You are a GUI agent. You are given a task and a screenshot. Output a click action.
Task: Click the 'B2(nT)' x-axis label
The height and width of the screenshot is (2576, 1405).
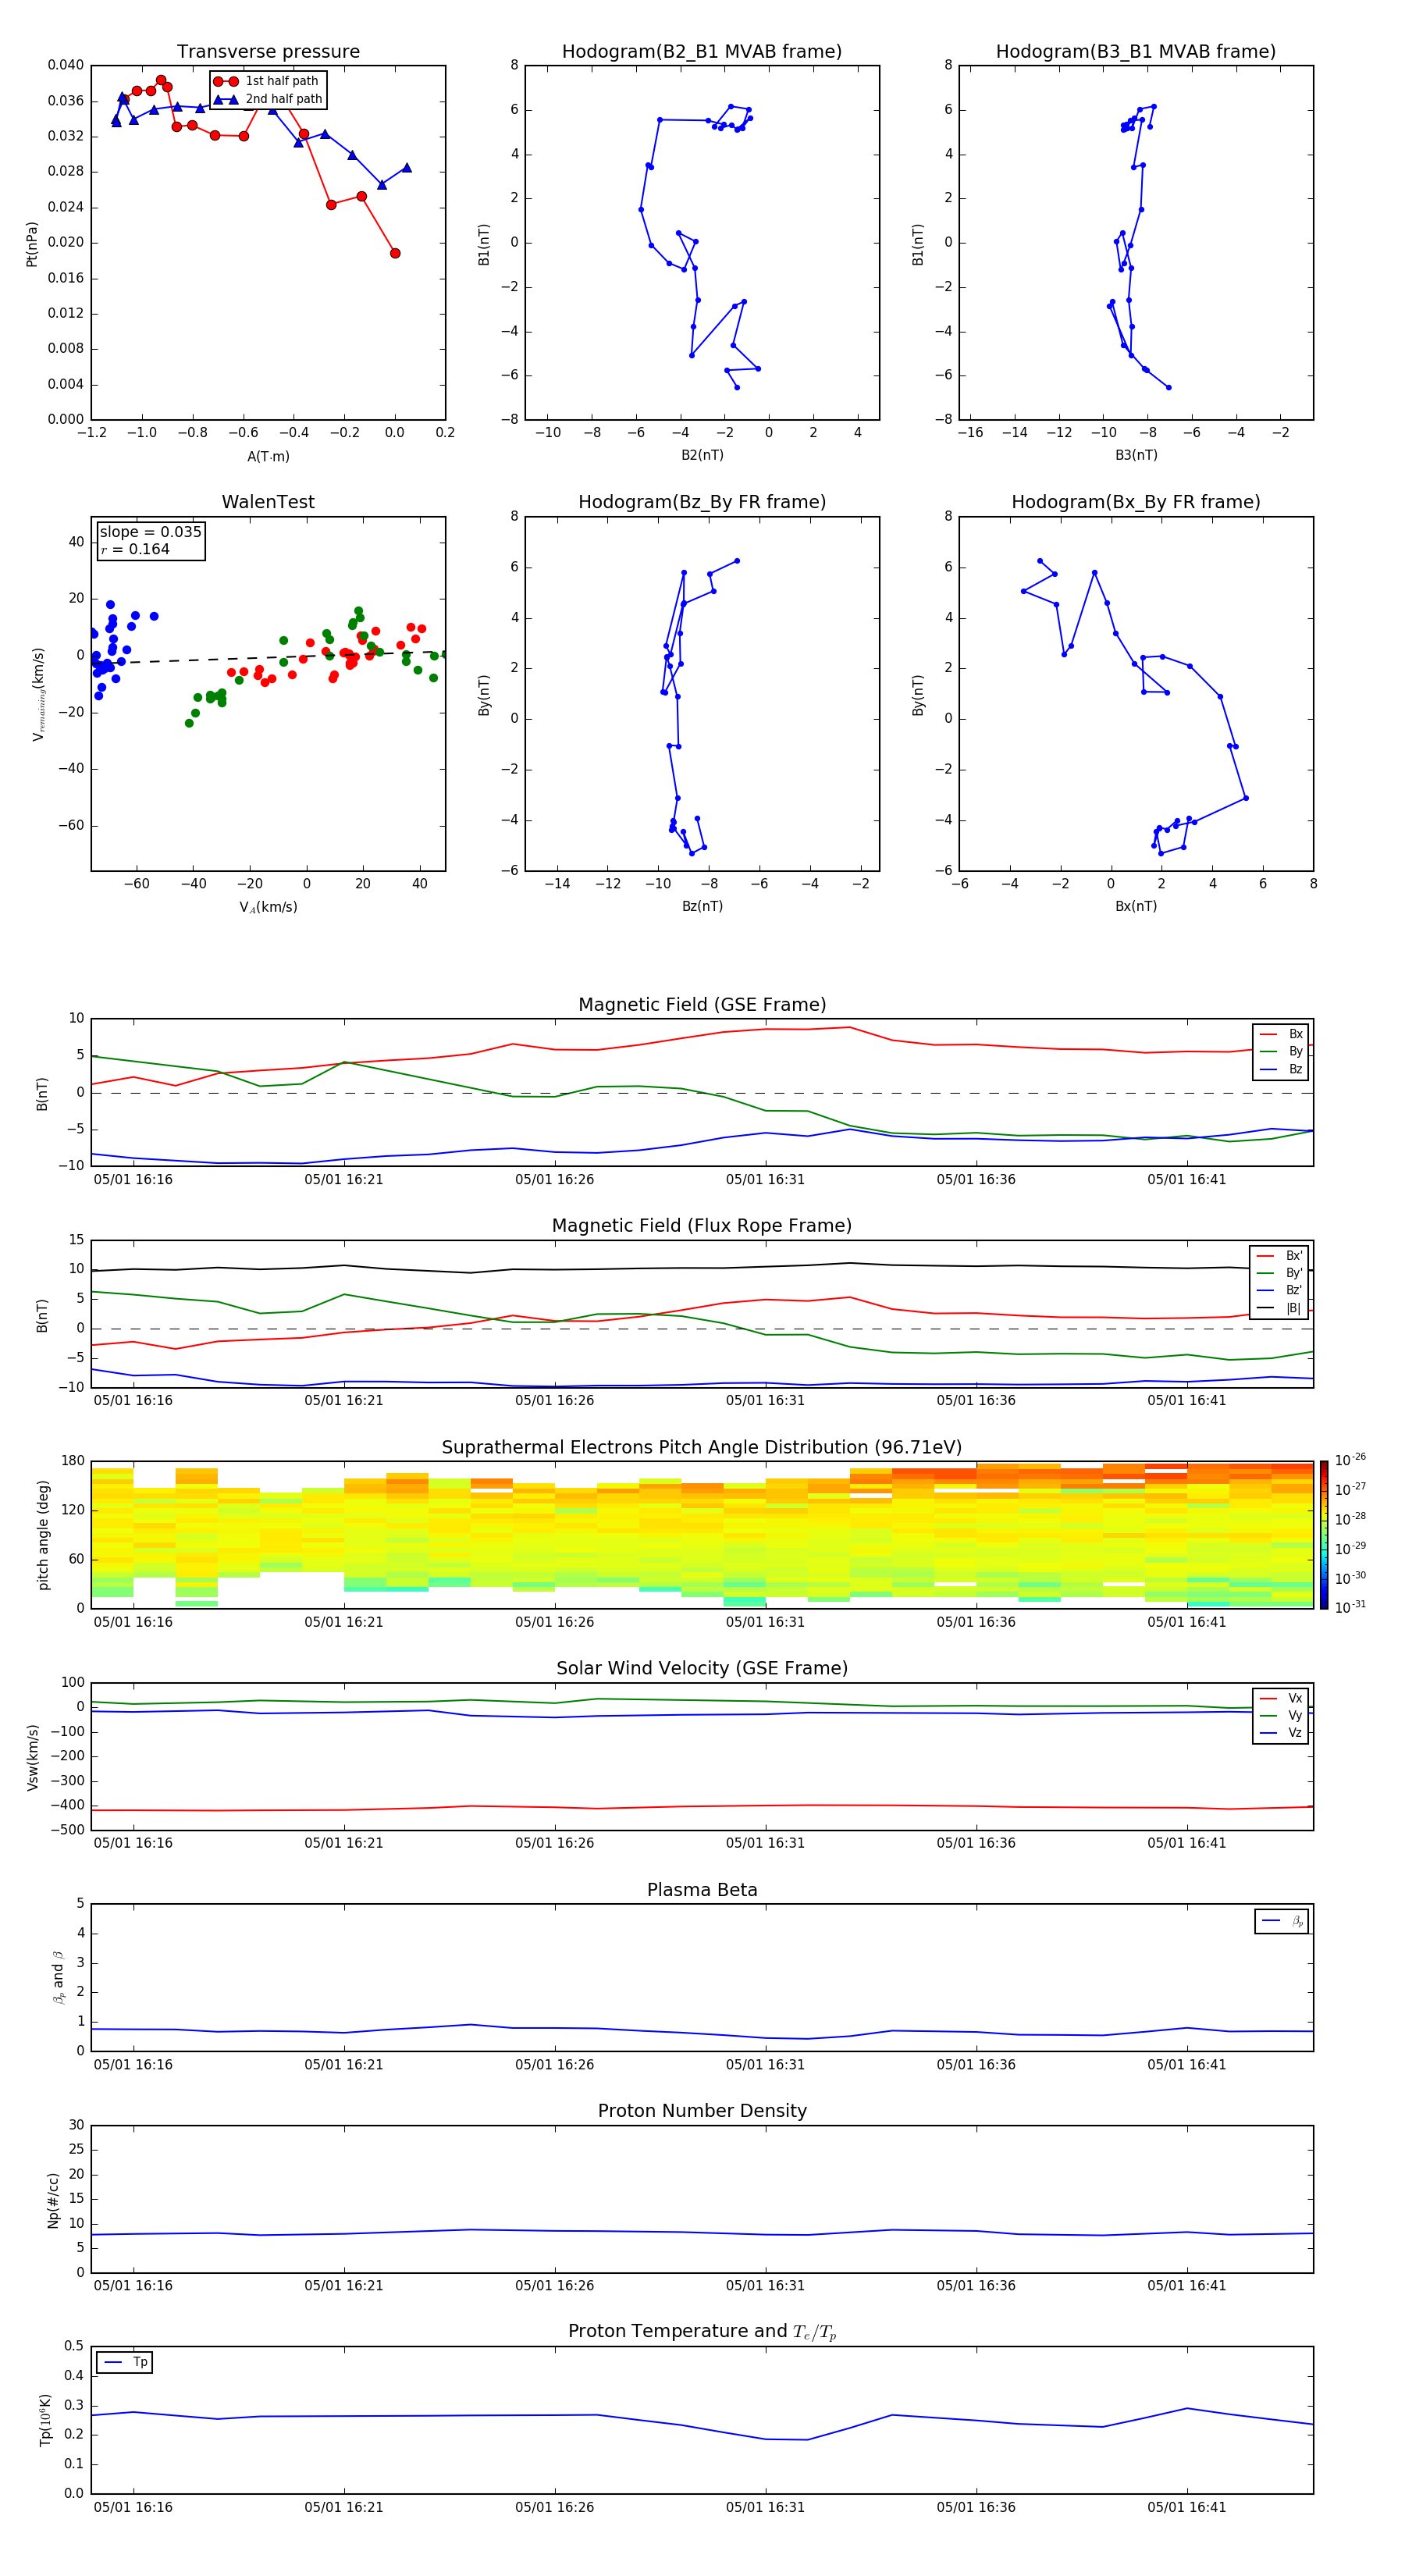702,455
